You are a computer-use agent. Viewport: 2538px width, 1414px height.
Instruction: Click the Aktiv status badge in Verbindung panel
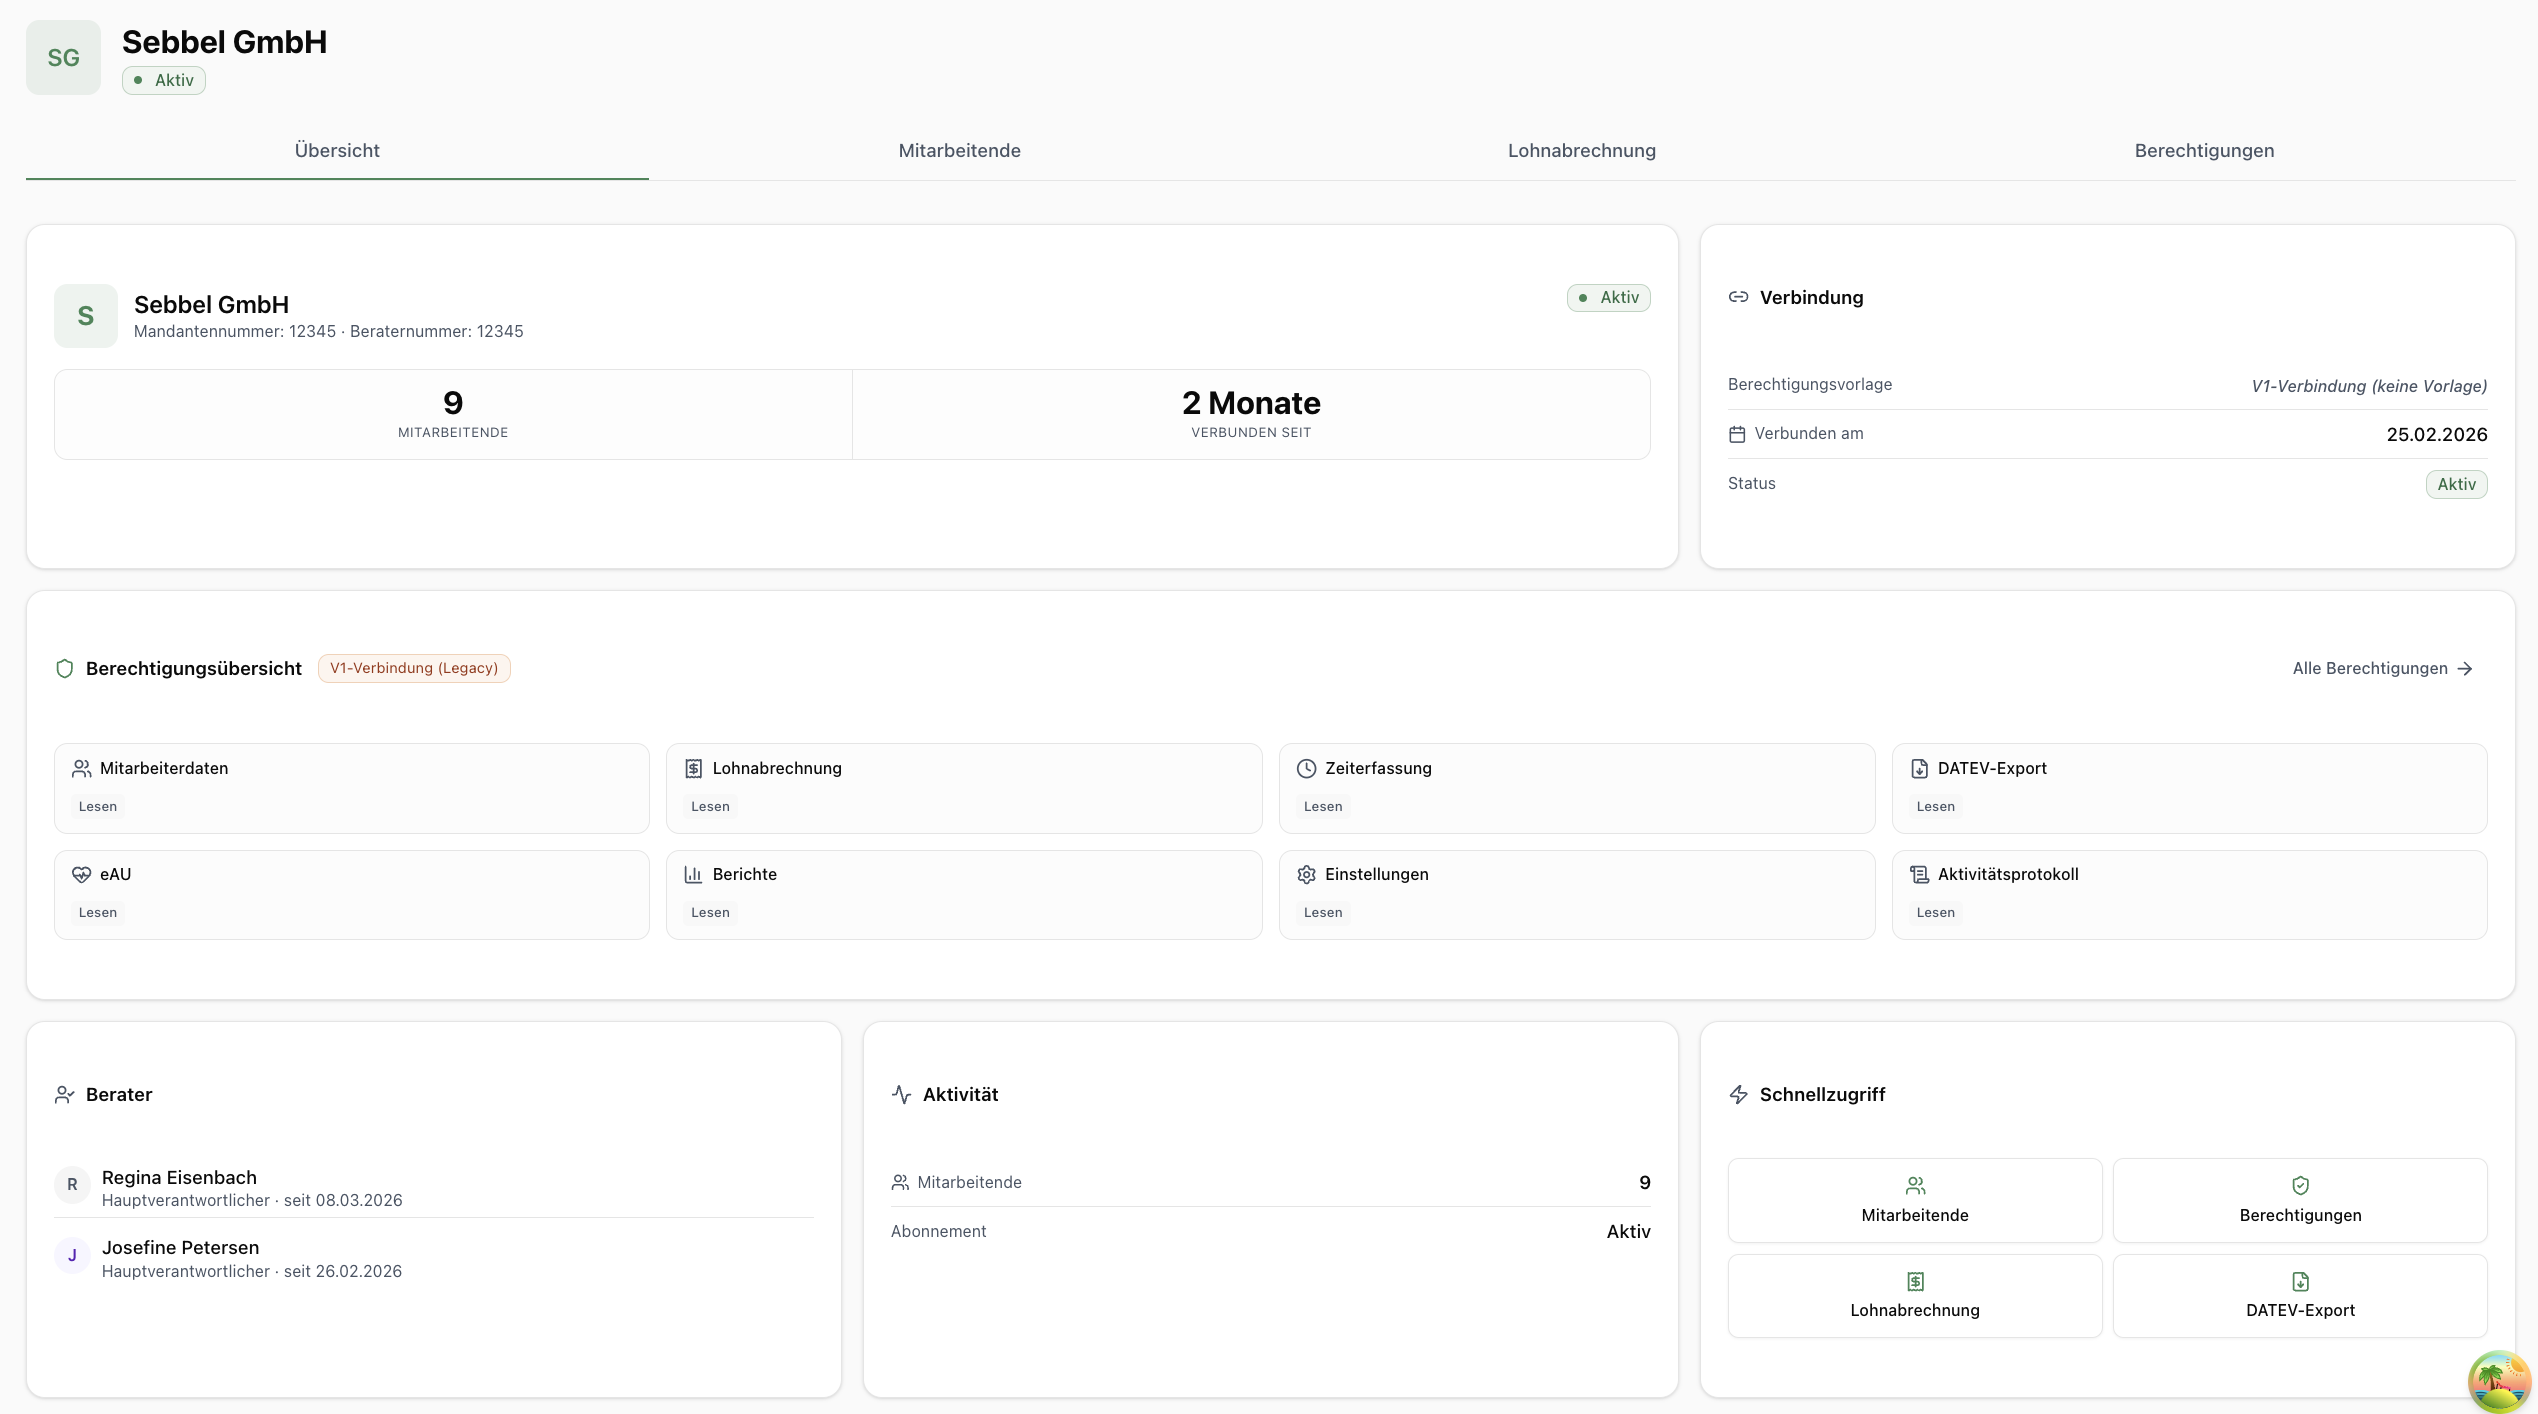click(2456, 485)
